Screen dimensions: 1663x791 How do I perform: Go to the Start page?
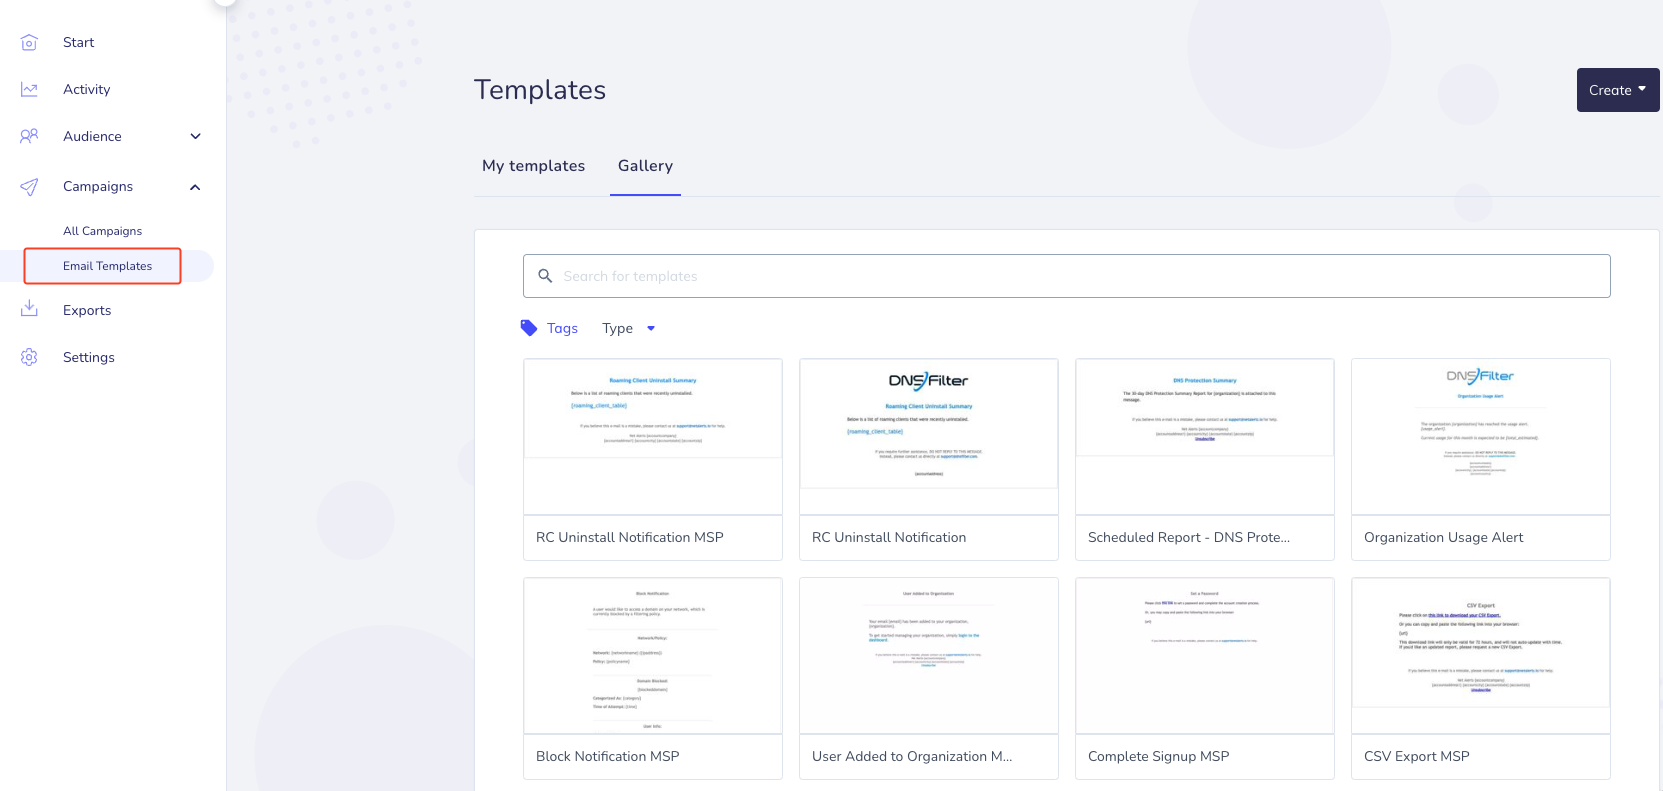coord(79,42)
